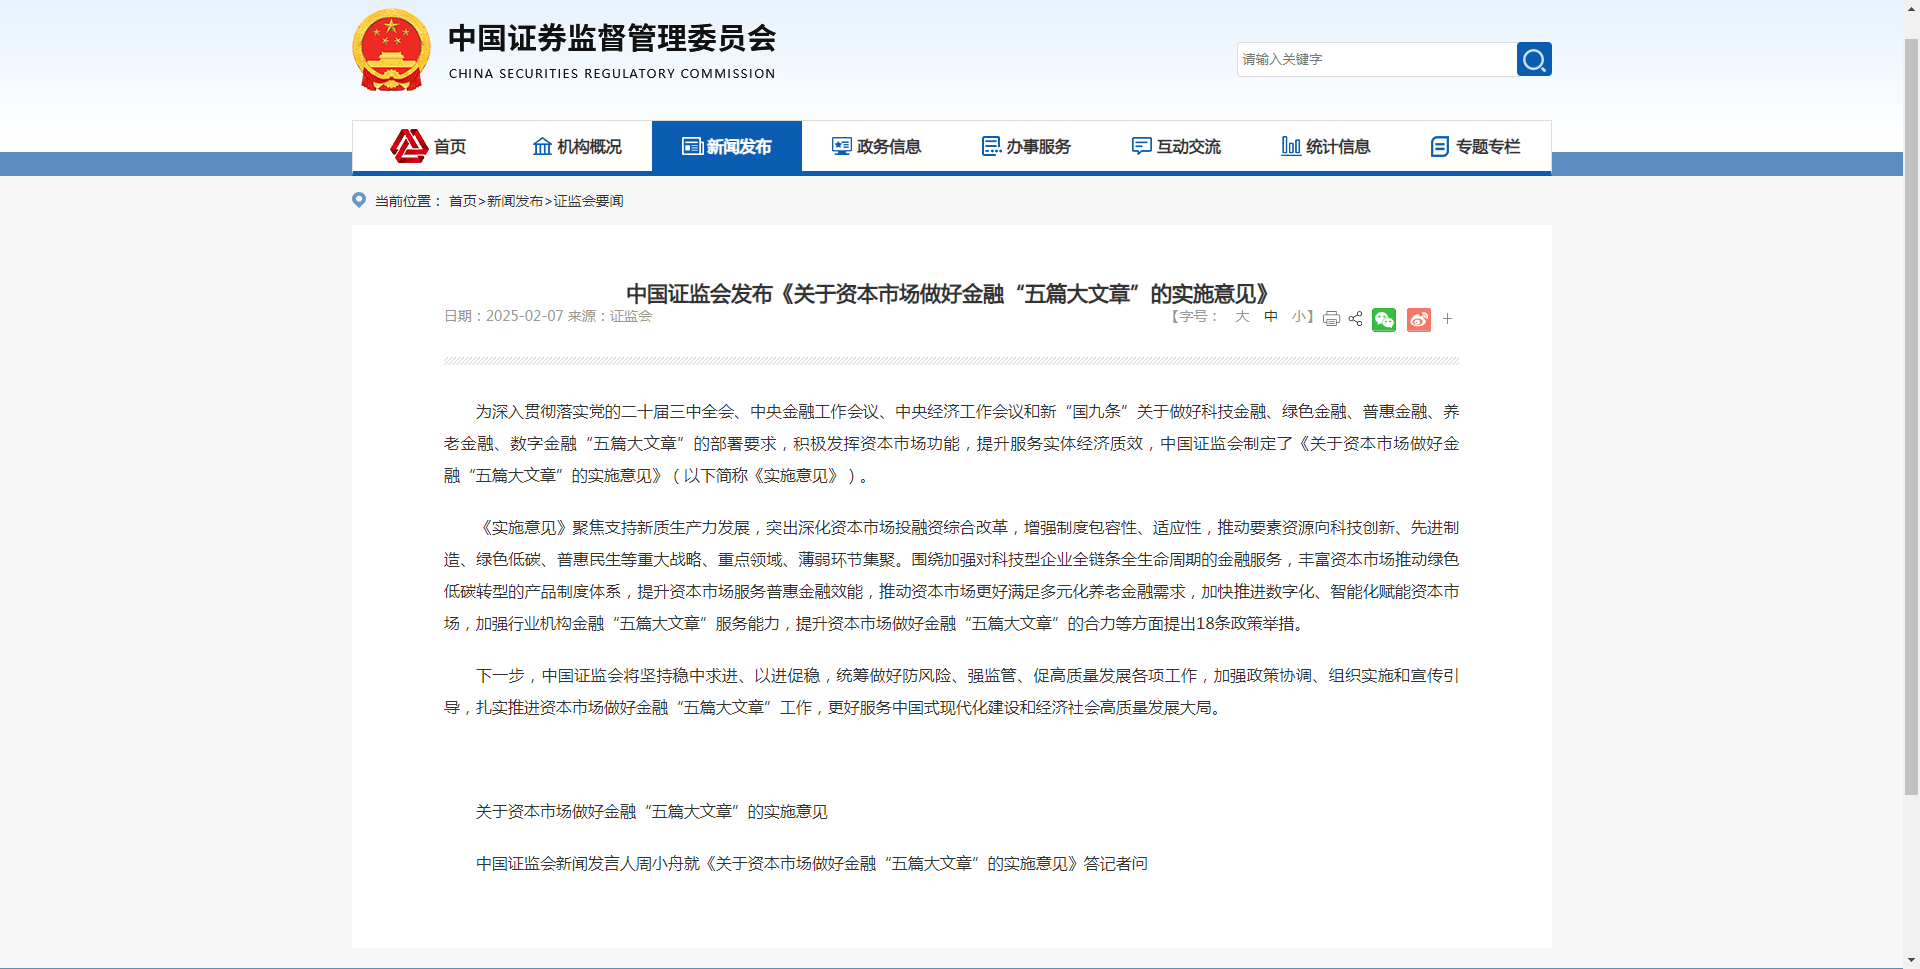Click the scrollbar up arrow

pyautogui.click(x=1911, y=8)
